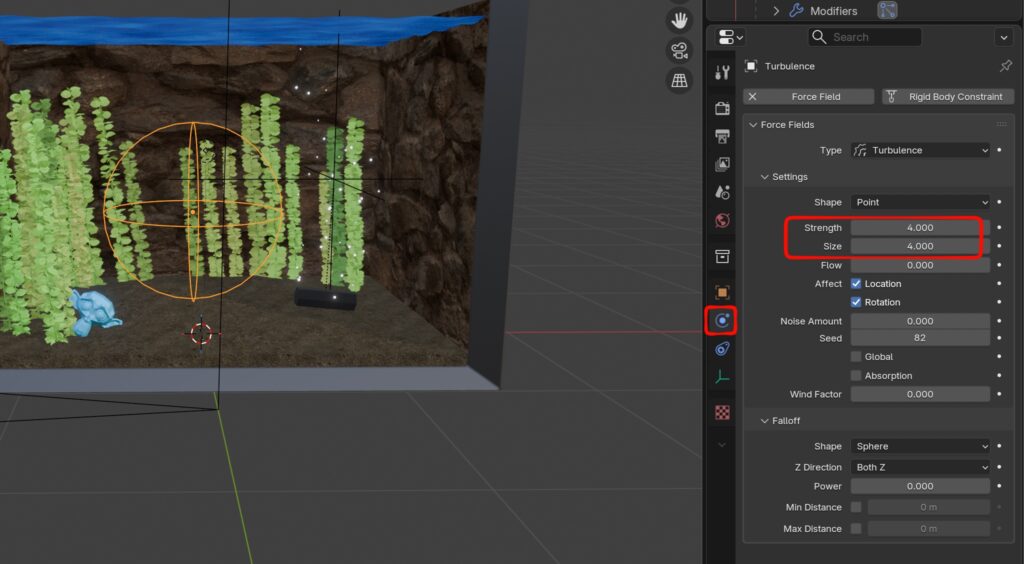The height and width of the screenshot is (564, 1024).
Task: Toggle camera view in viewport
Action: [x=680, y=50]
